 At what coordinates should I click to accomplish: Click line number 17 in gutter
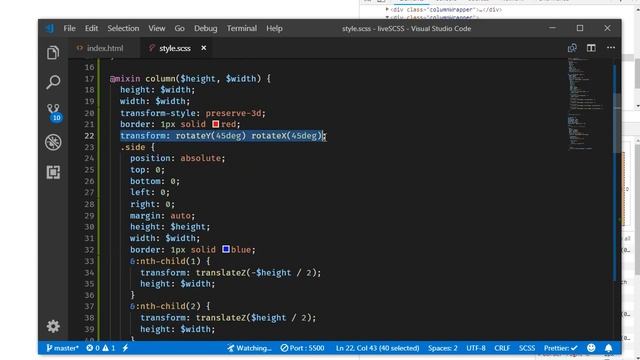point(89,78)
